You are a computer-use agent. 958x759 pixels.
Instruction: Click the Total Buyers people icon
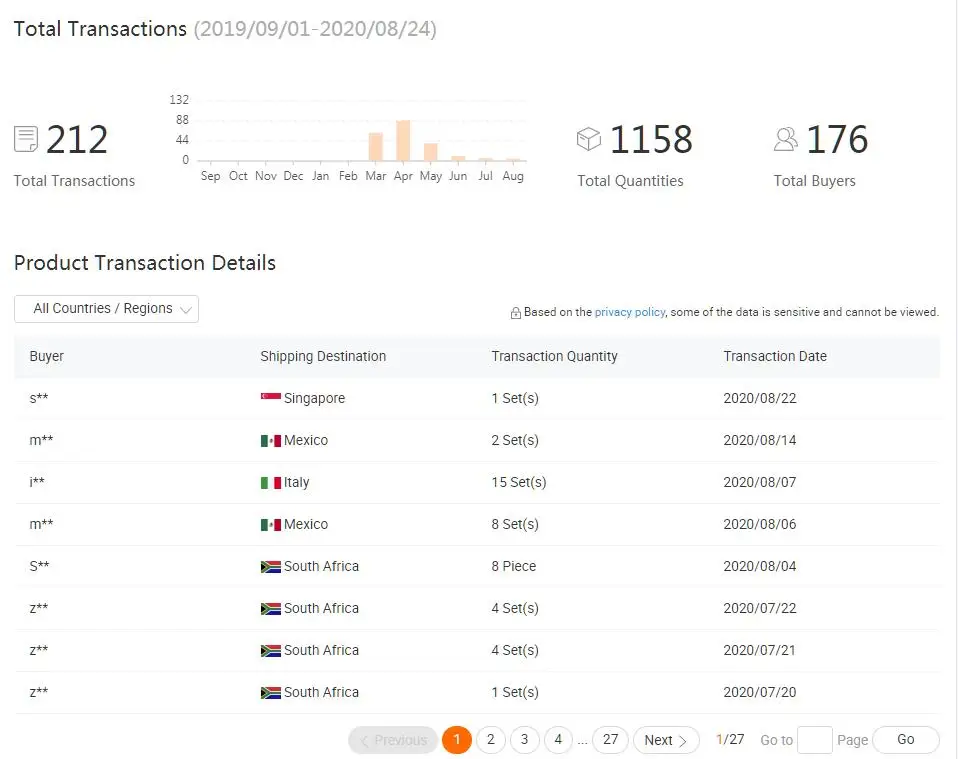tap(786, 139)
